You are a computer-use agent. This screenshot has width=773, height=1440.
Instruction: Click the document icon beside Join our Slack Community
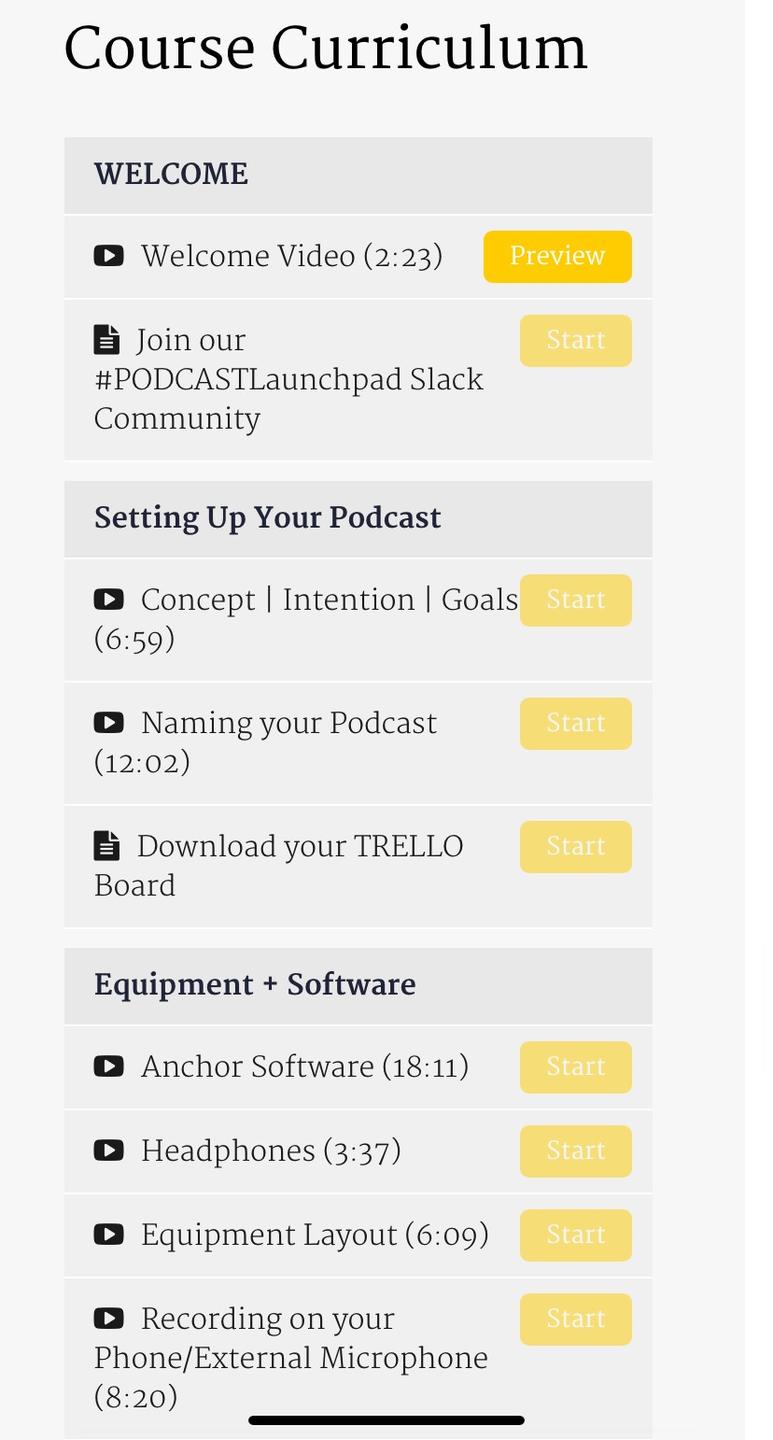(107, 340)
